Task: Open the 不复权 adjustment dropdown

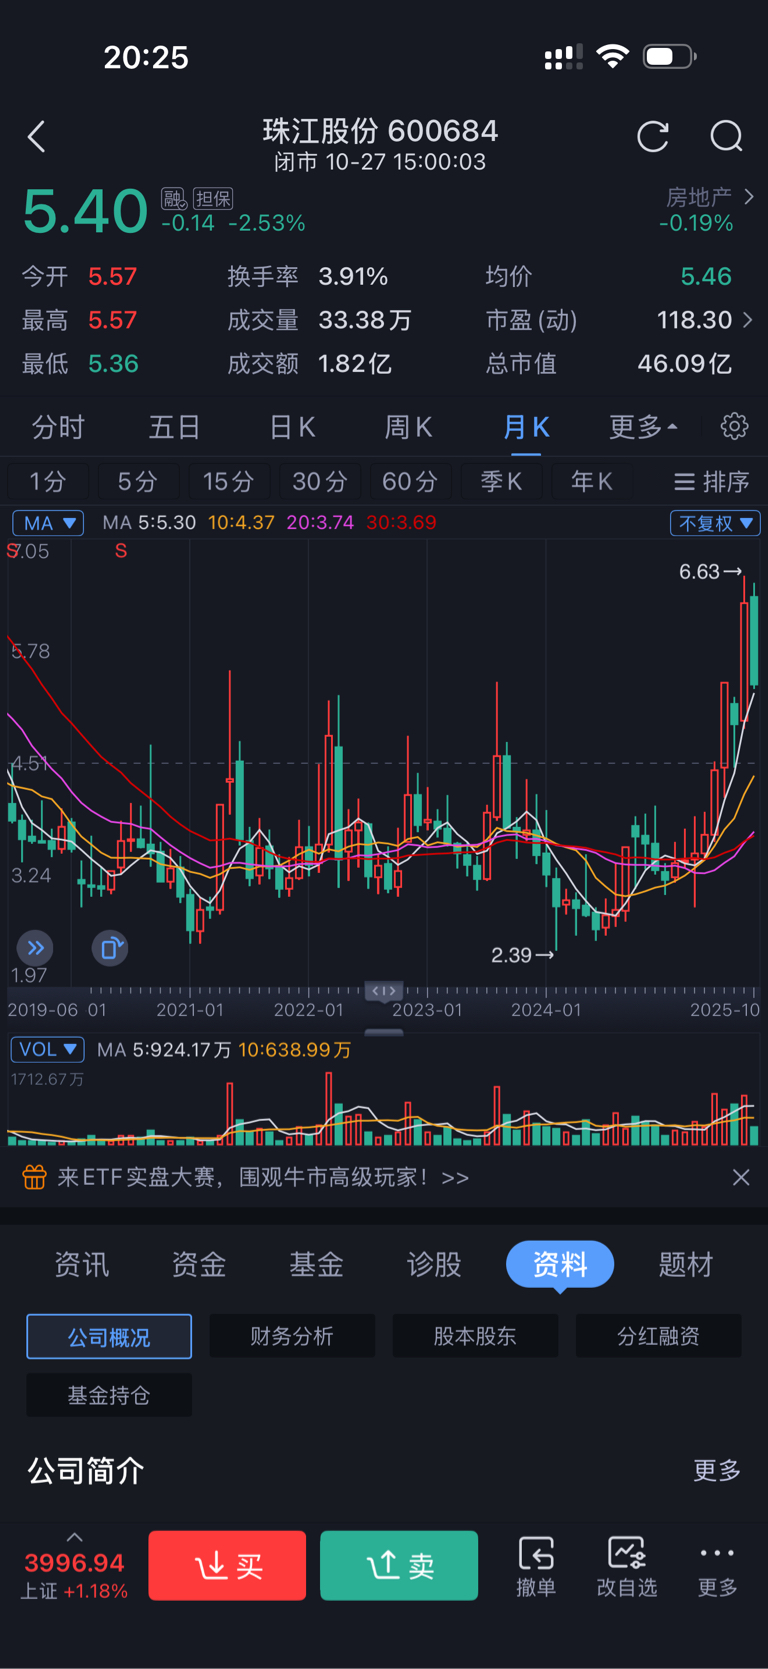Action: 715,523
